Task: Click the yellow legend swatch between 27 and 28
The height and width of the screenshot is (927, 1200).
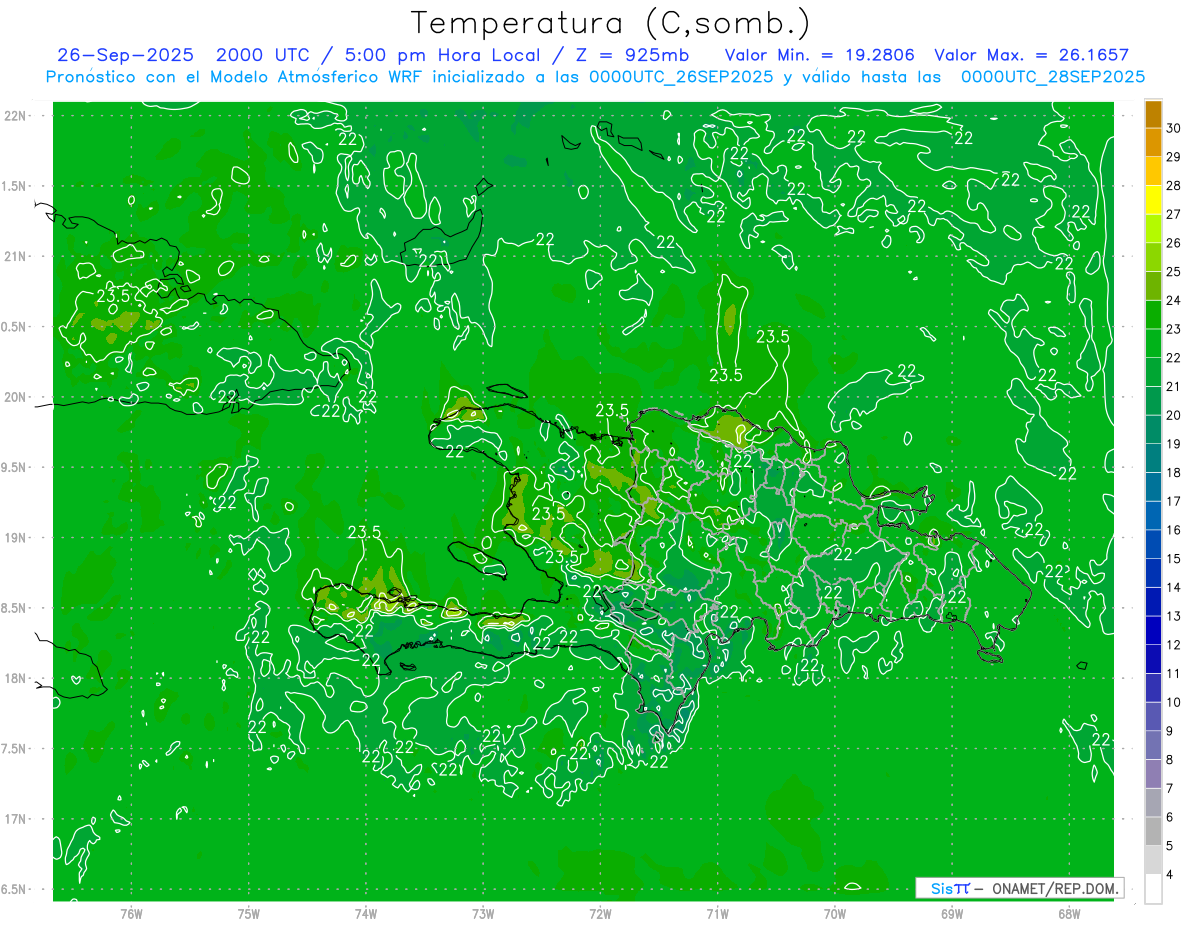Action: pyautogui.click(x=1153, y=200)
